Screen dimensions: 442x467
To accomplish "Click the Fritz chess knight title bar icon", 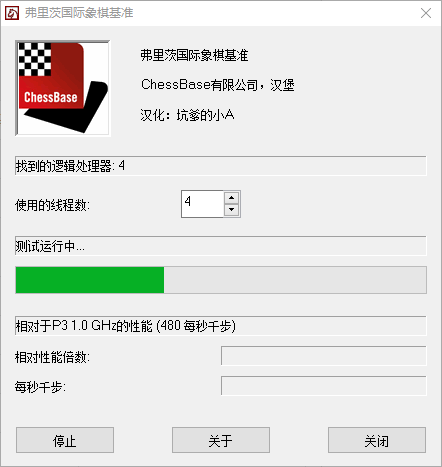I will pyautogui.click(x=12, y=13).
